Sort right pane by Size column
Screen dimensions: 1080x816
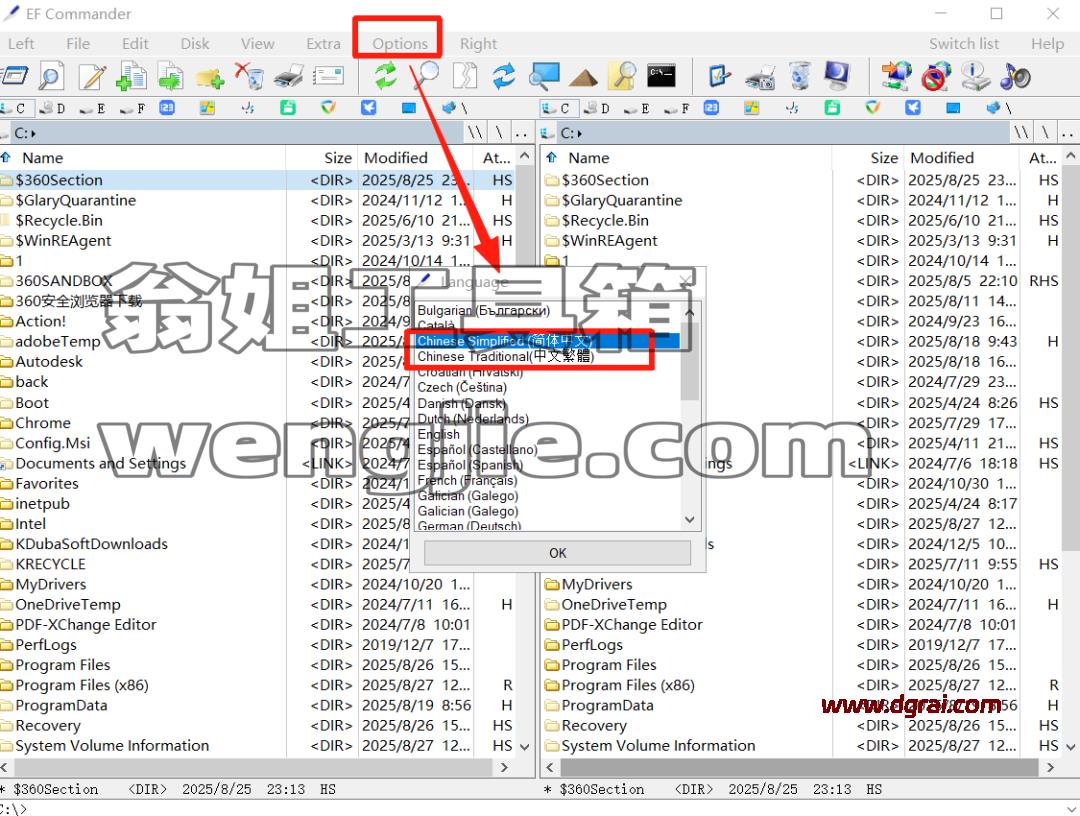866,158
